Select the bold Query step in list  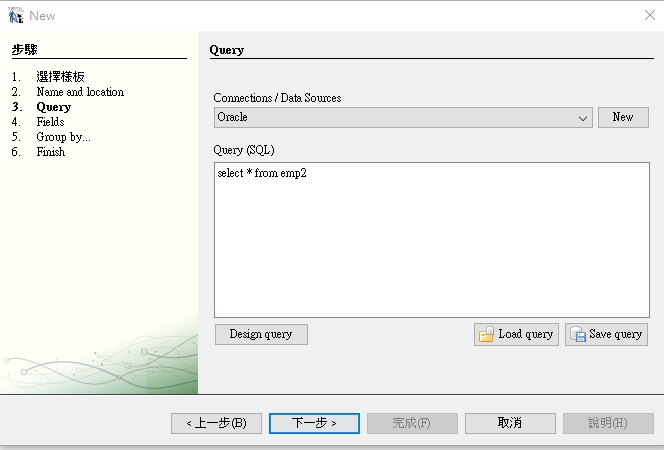tap(54, 107)
